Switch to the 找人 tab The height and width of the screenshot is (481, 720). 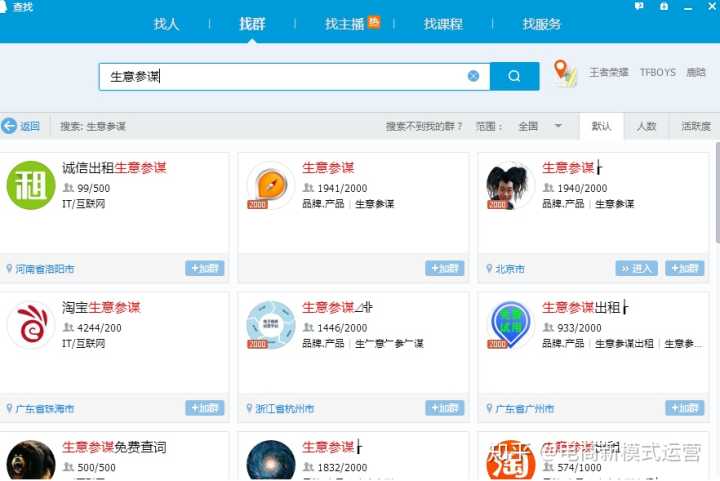click(x=166, y=24)
